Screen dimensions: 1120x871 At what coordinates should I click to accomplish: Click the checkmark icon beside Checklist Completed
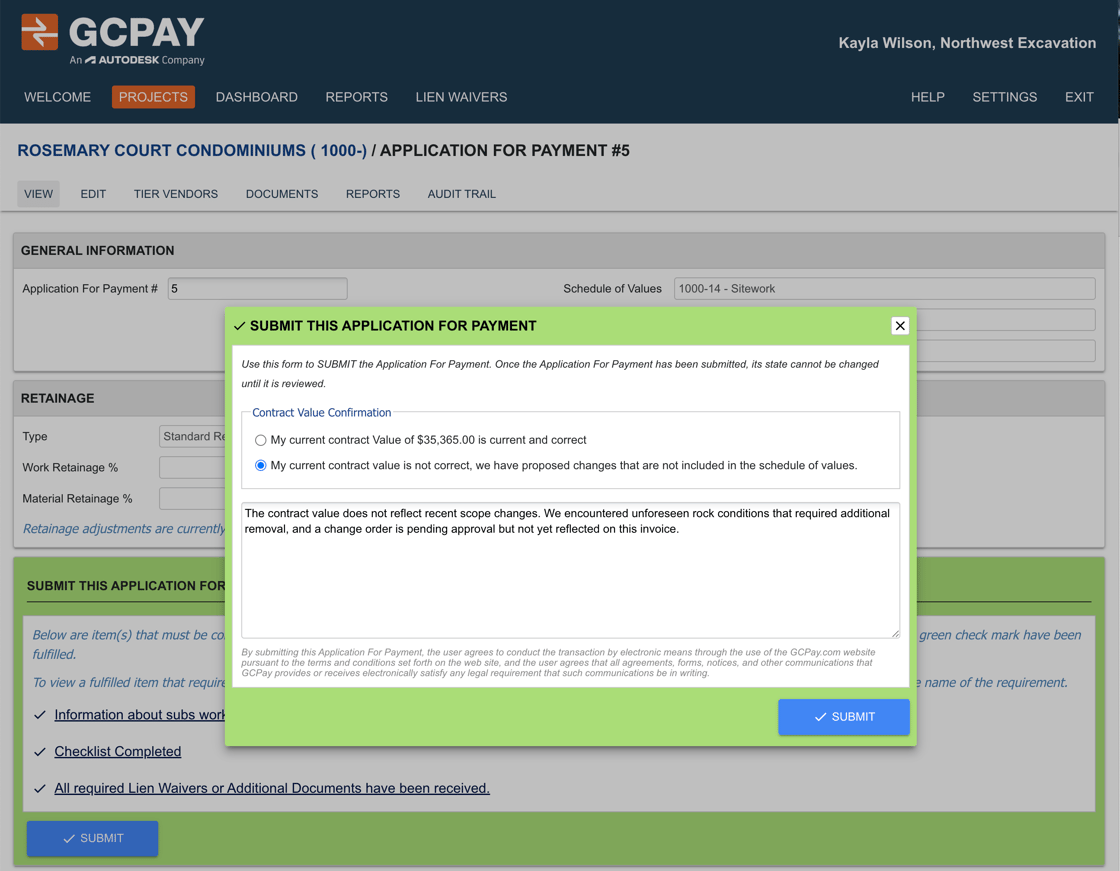tap(40, 752)
